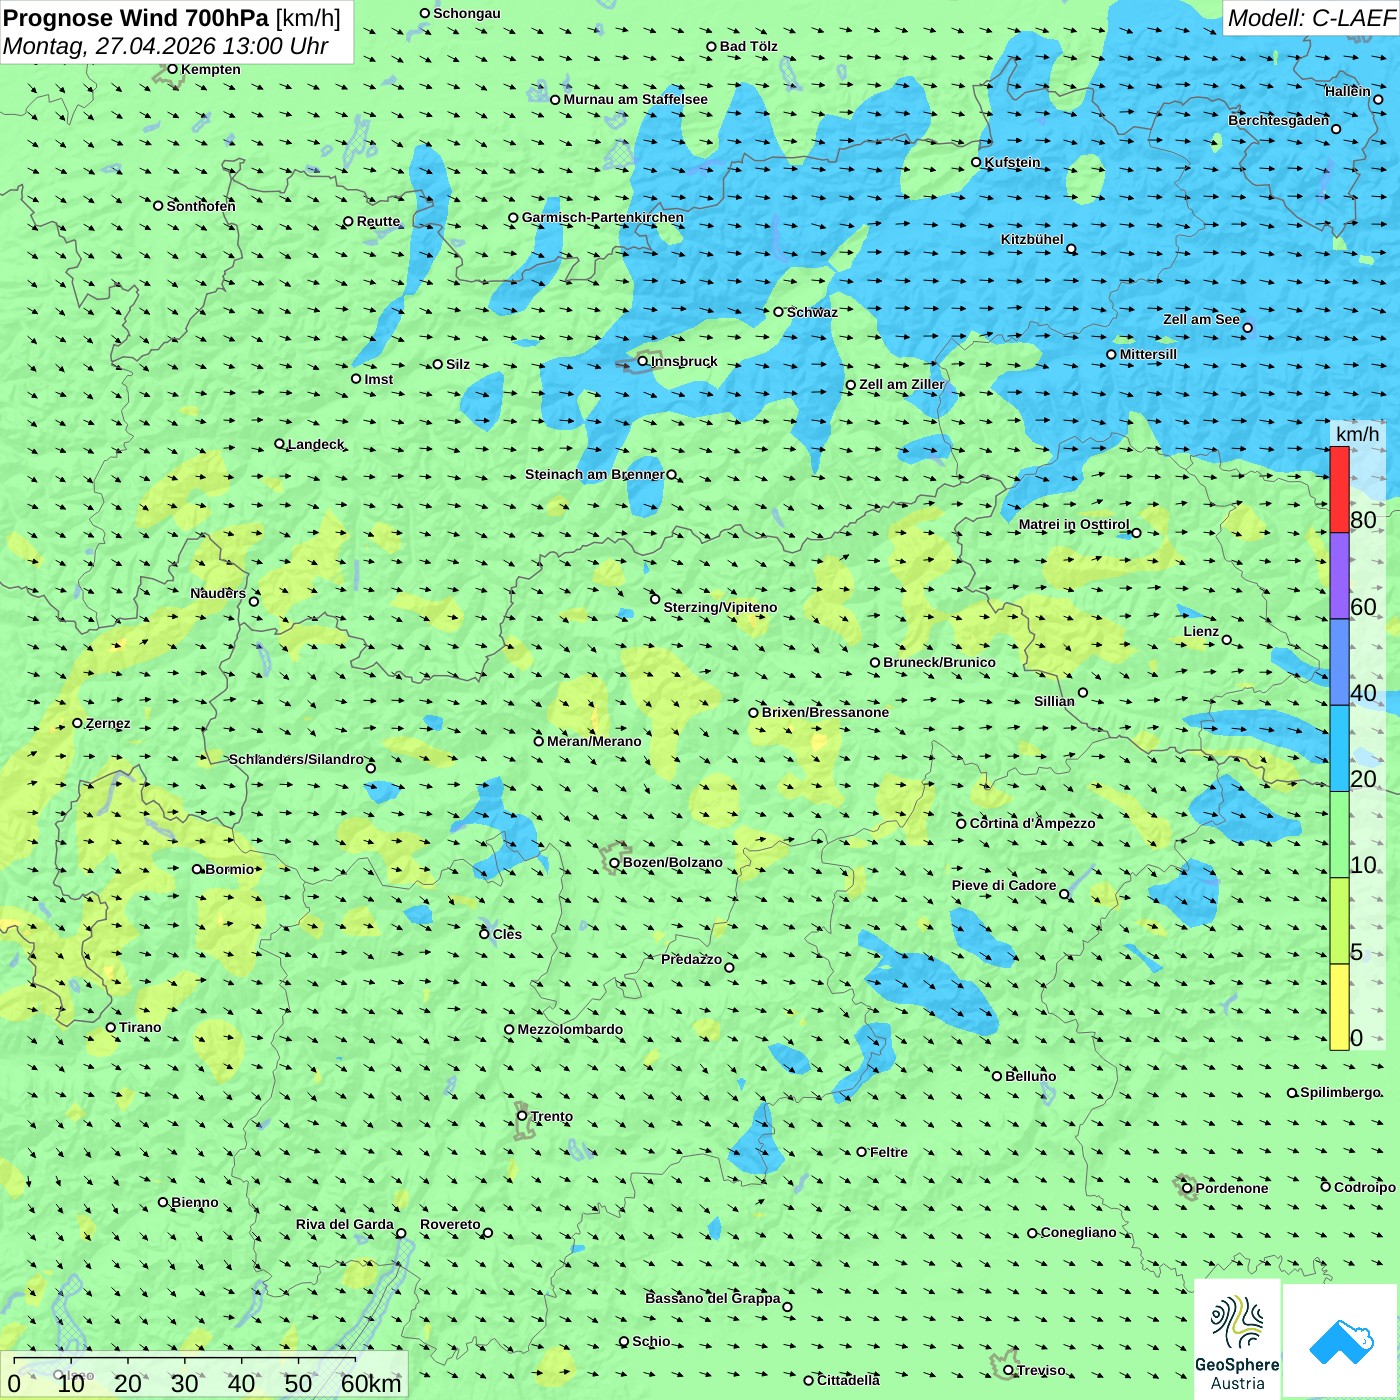Click the 'Sonthofen' label

pos(201,206)
